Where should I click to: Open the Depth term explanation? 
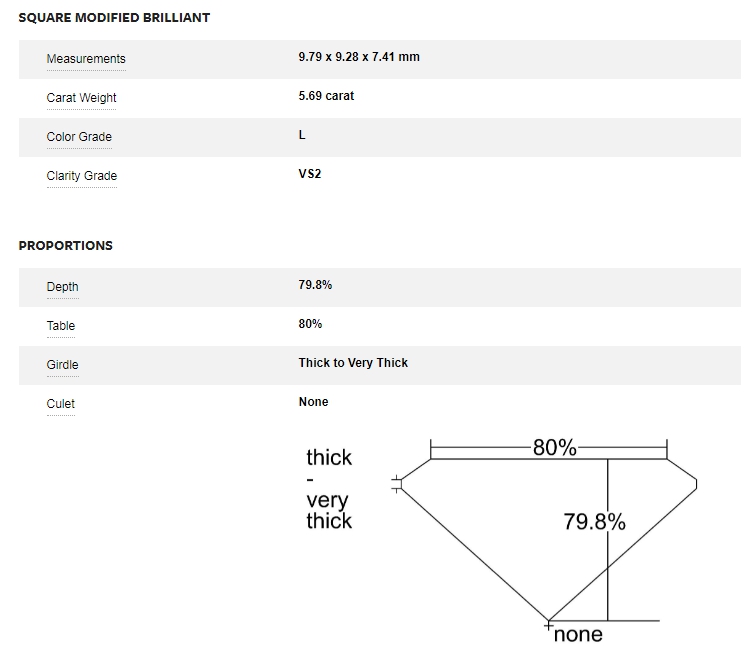click(62, 287)
